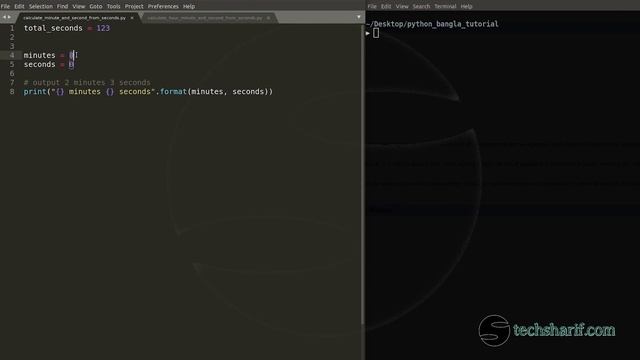
Task: Close the second inactive editor tab
Action: tap(268, 18)
